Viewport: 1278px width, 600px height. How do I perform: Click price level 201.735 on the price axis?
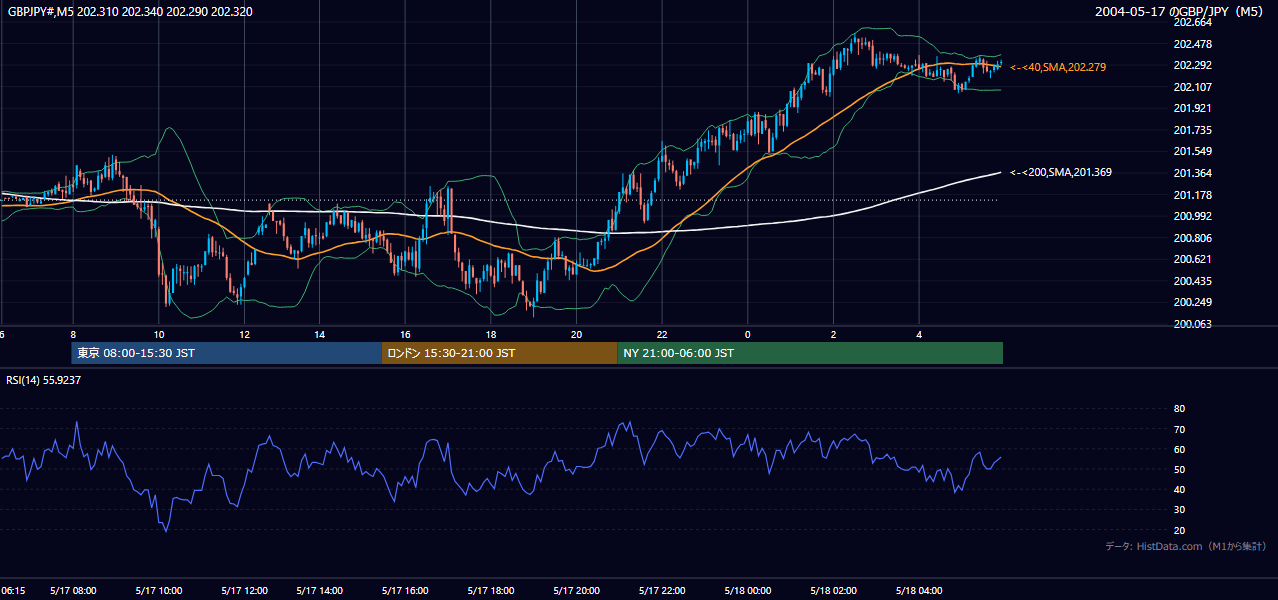click(x=1192, y=130)
